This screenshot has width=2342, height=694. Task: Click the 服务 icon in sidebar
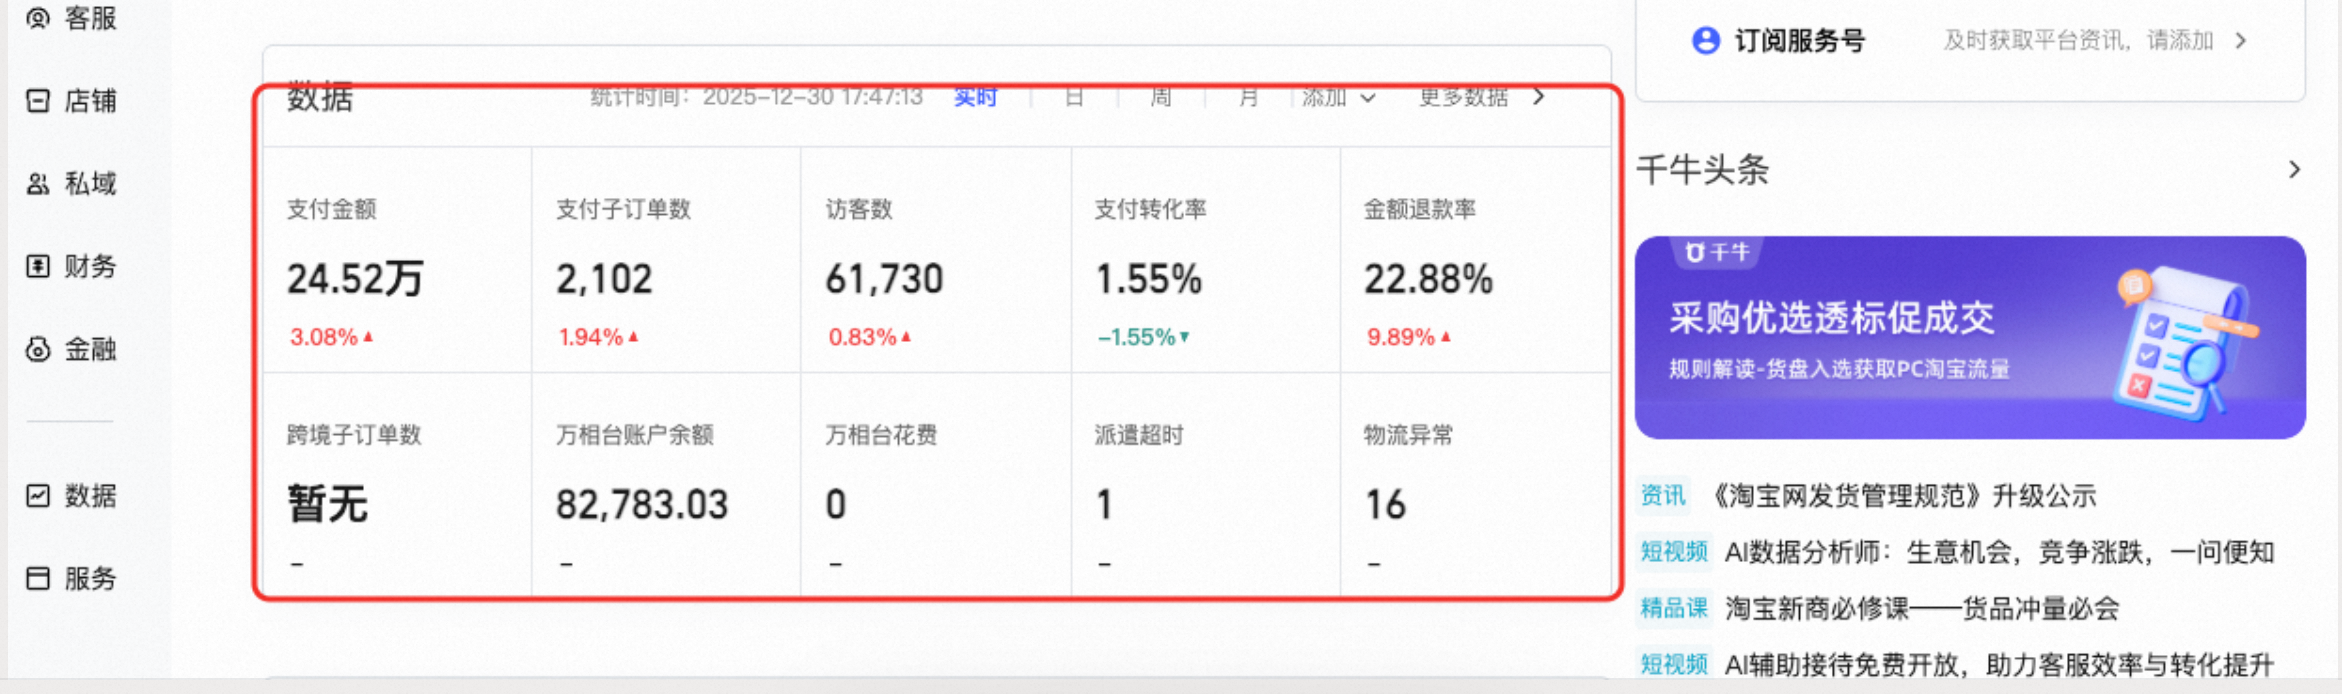[38, 578]
